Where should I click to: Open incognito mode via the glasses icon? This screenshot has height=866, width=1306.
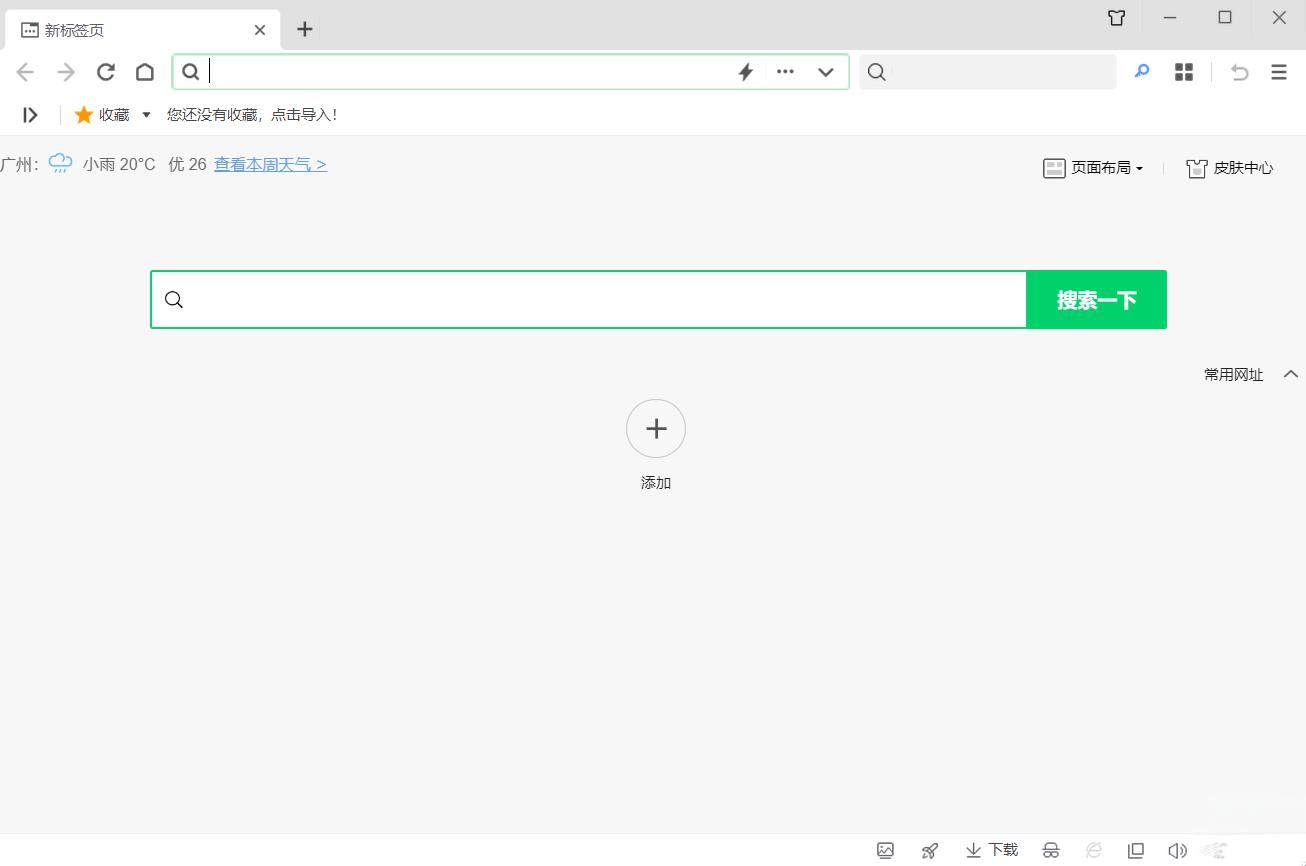tap(1050, 850)
